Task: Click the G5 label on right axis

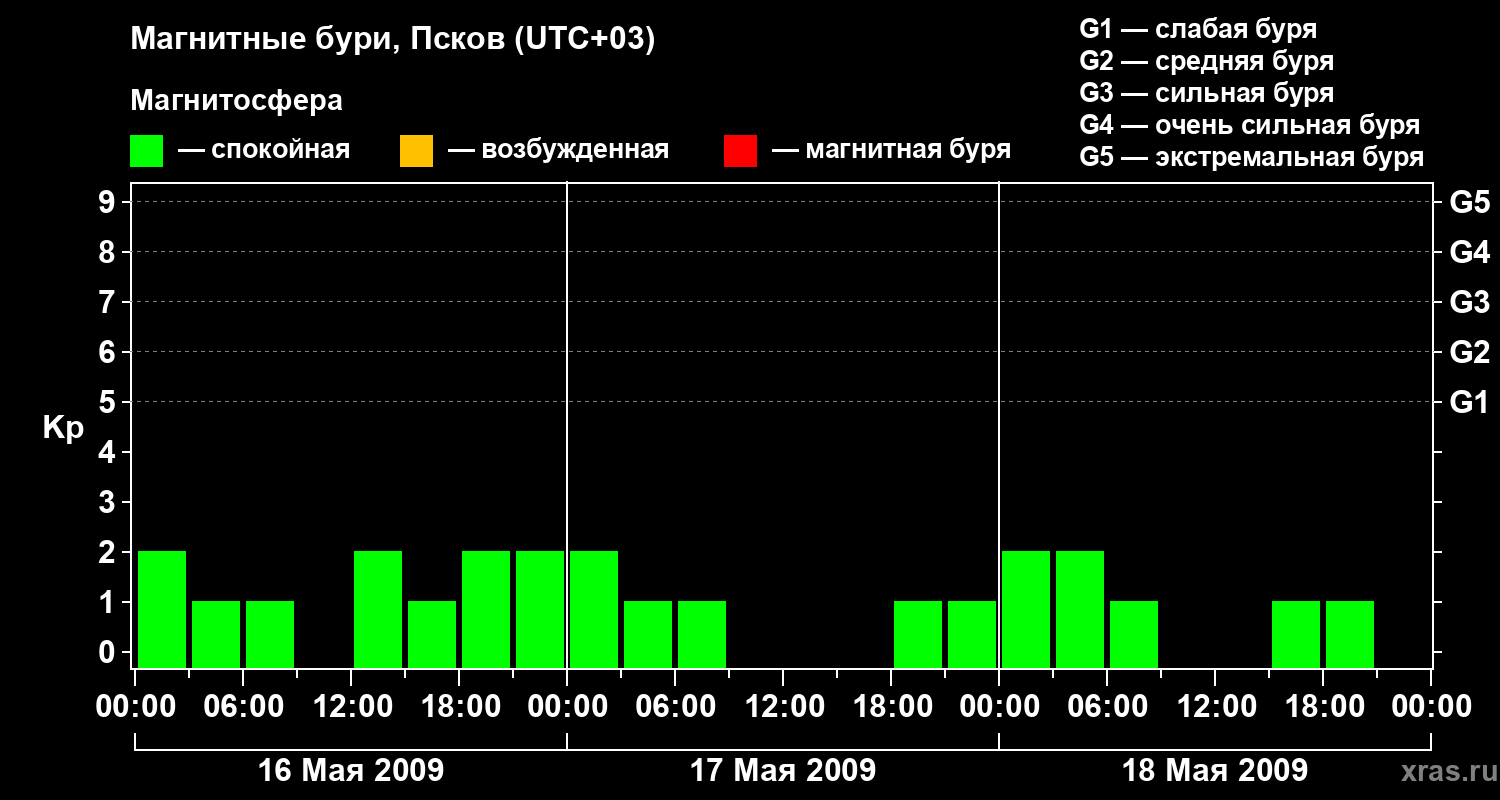Action: (x=1469, y=202)
